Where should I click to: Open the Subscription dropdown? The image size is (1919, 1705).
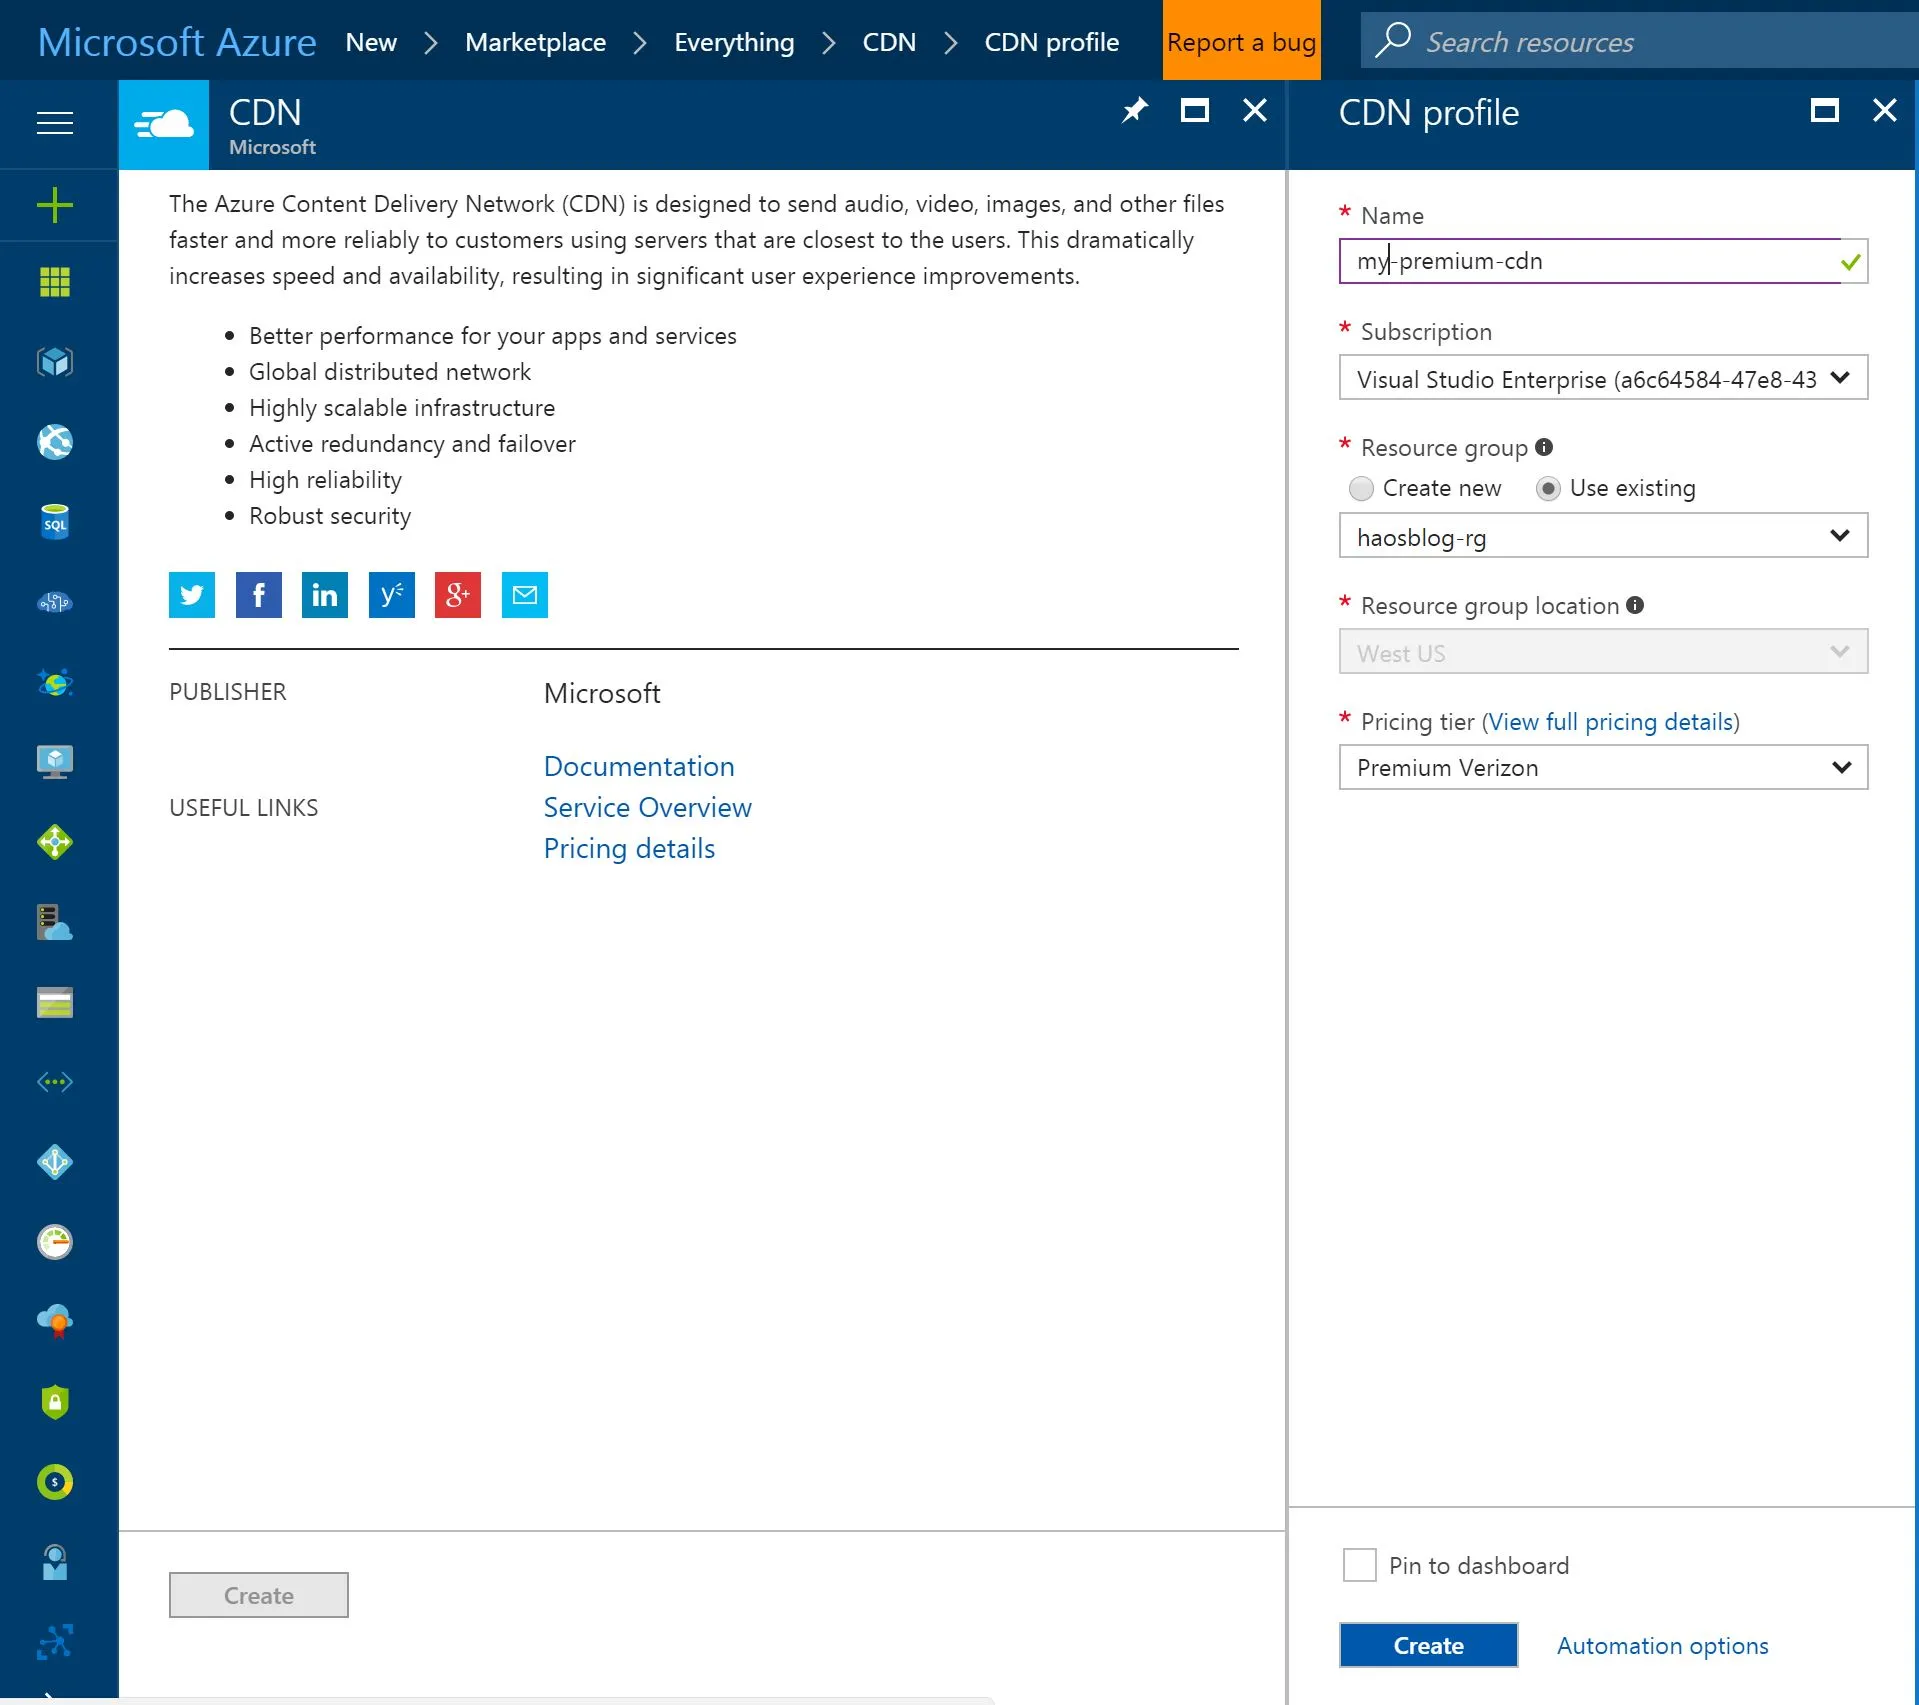(x=1603, y=378)
